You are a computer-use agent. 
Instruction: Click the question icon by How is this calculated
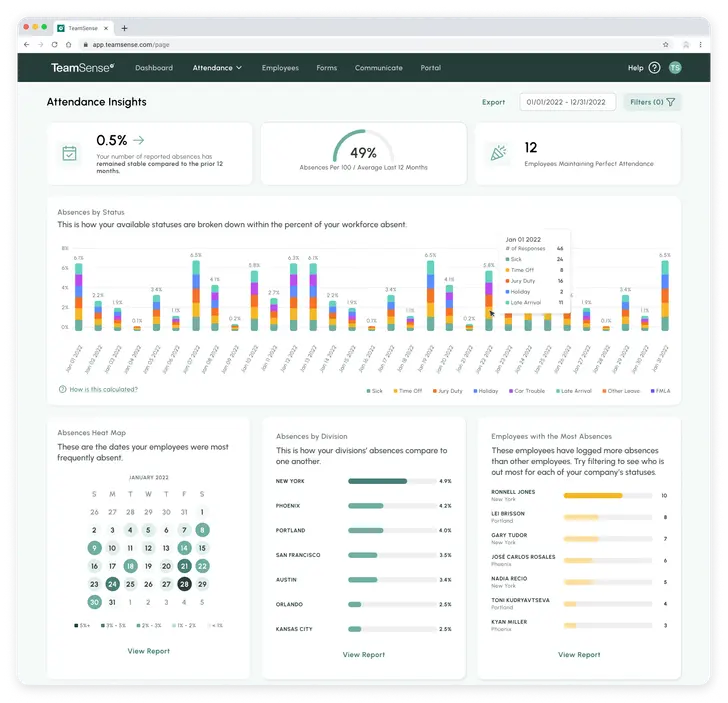(x=62, y=389)
